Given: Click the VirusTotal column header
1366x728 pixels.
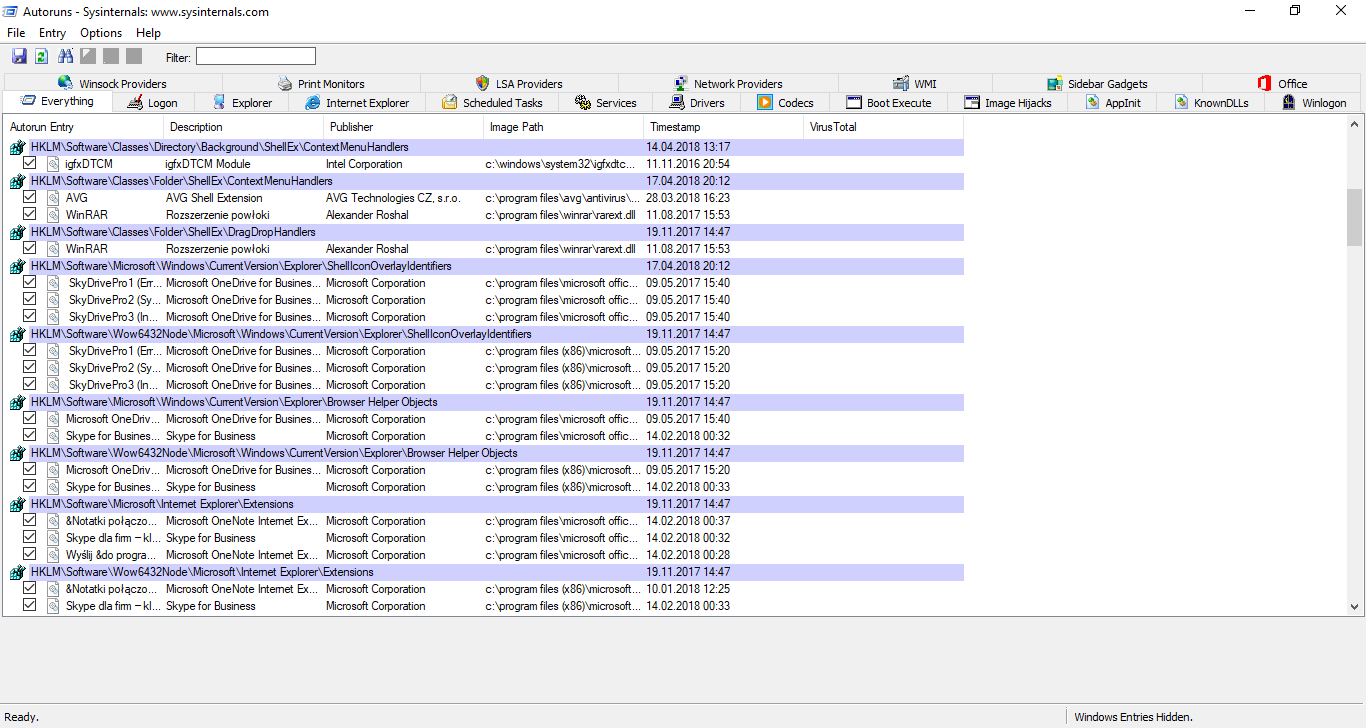Looking at the screenshot, I should (884, 127).
